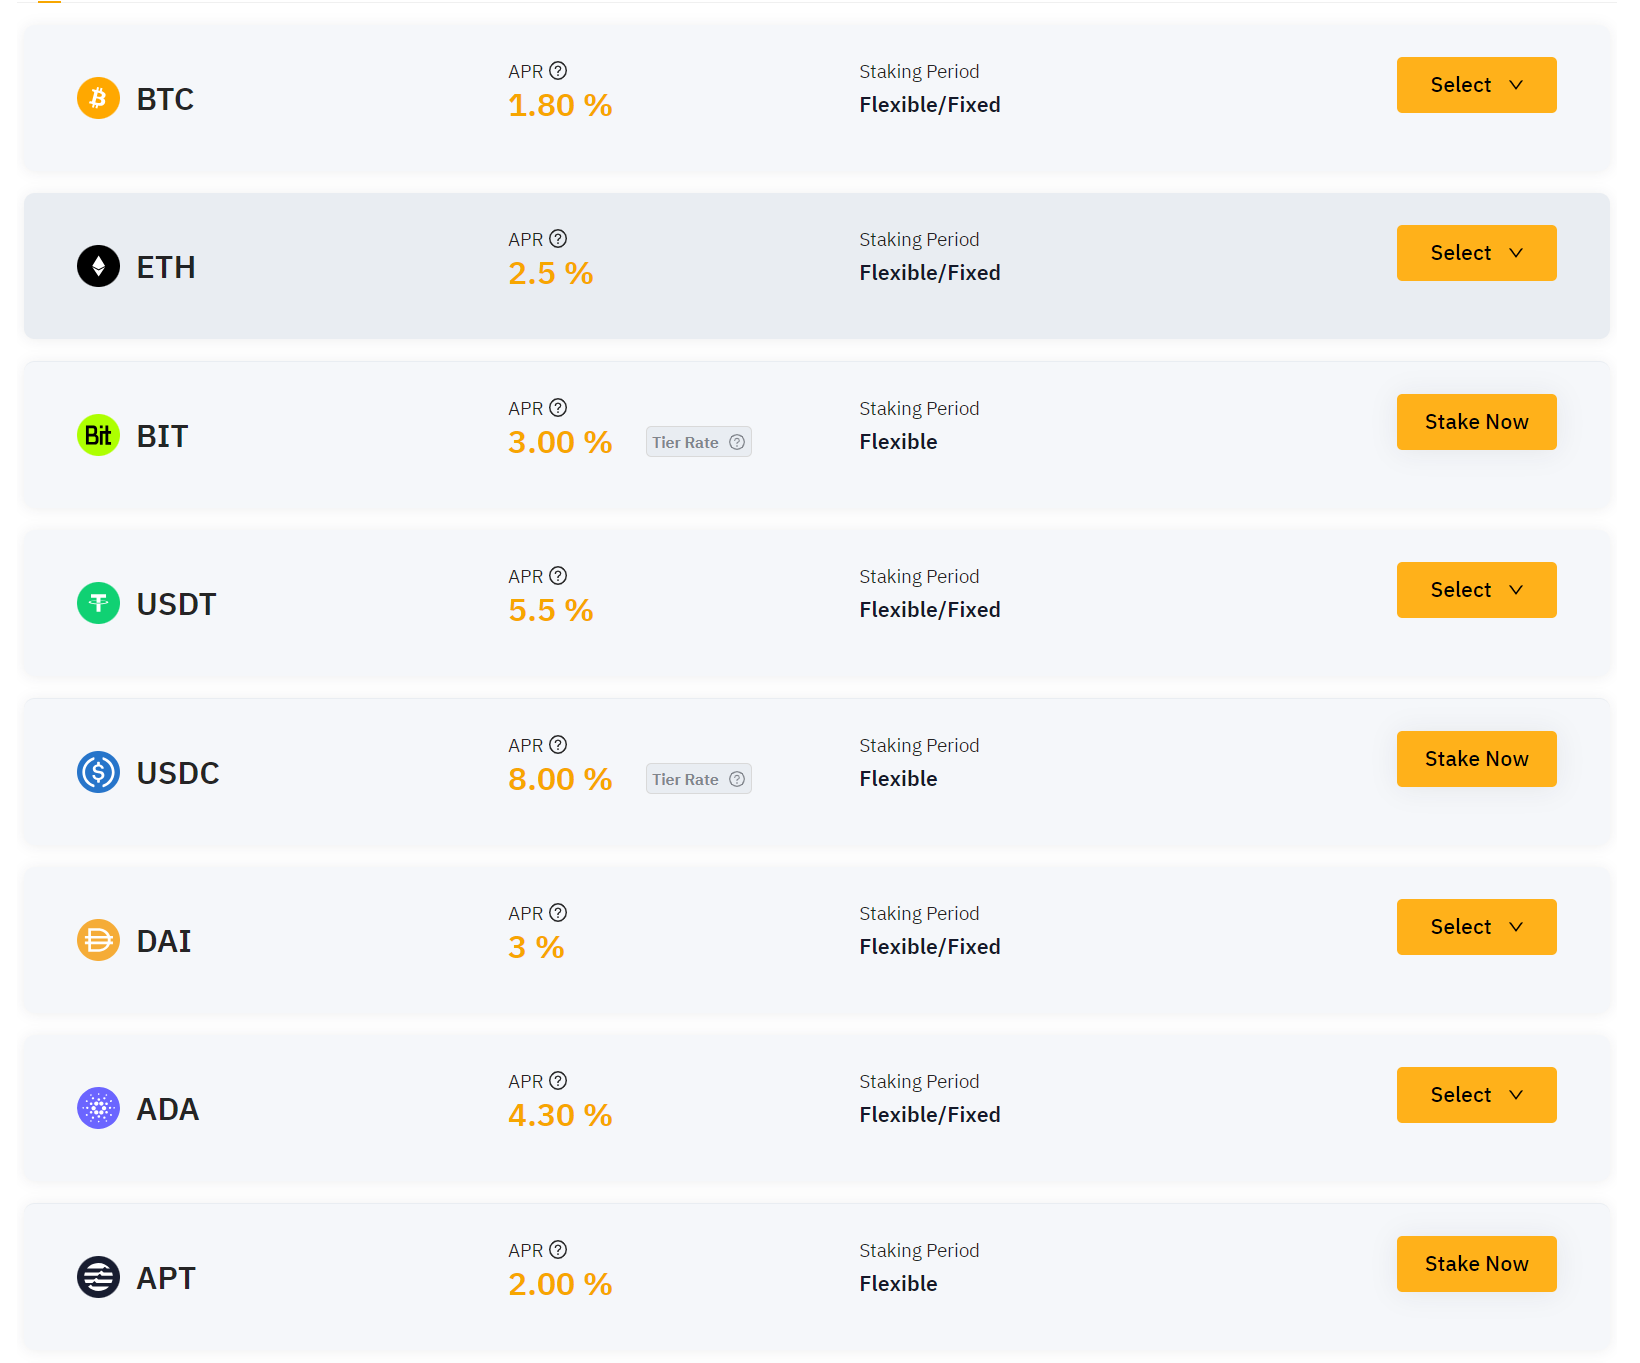The width and height of the screenshot is (1640, 1363).
Task: Expand the Select dropdown for ADA
Action: (x=1476, y=1095)
